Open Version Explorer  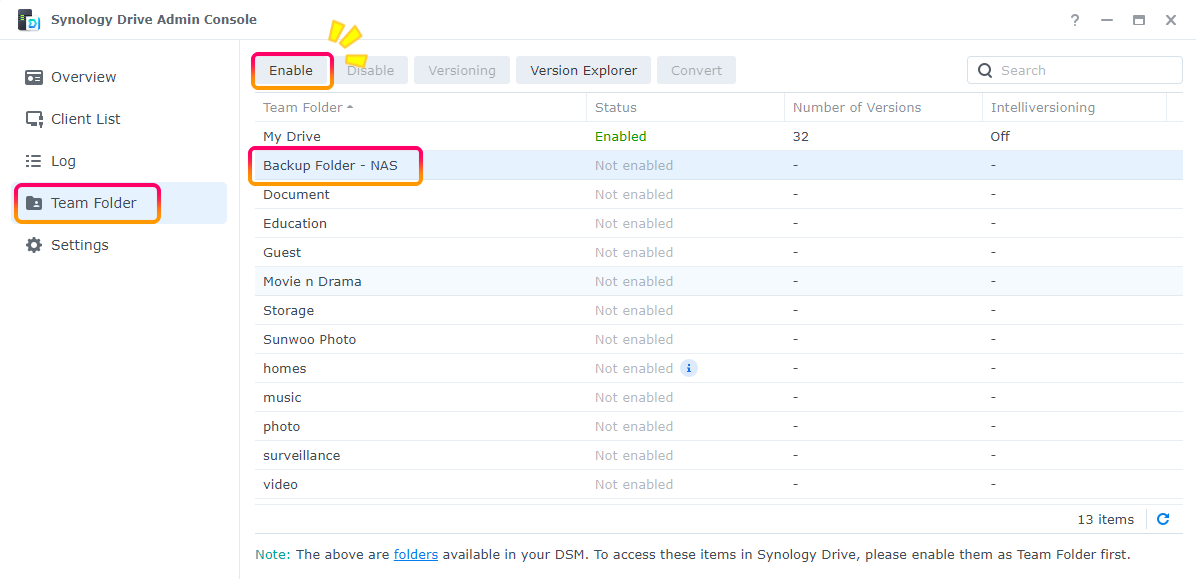(x=584, y=70)
